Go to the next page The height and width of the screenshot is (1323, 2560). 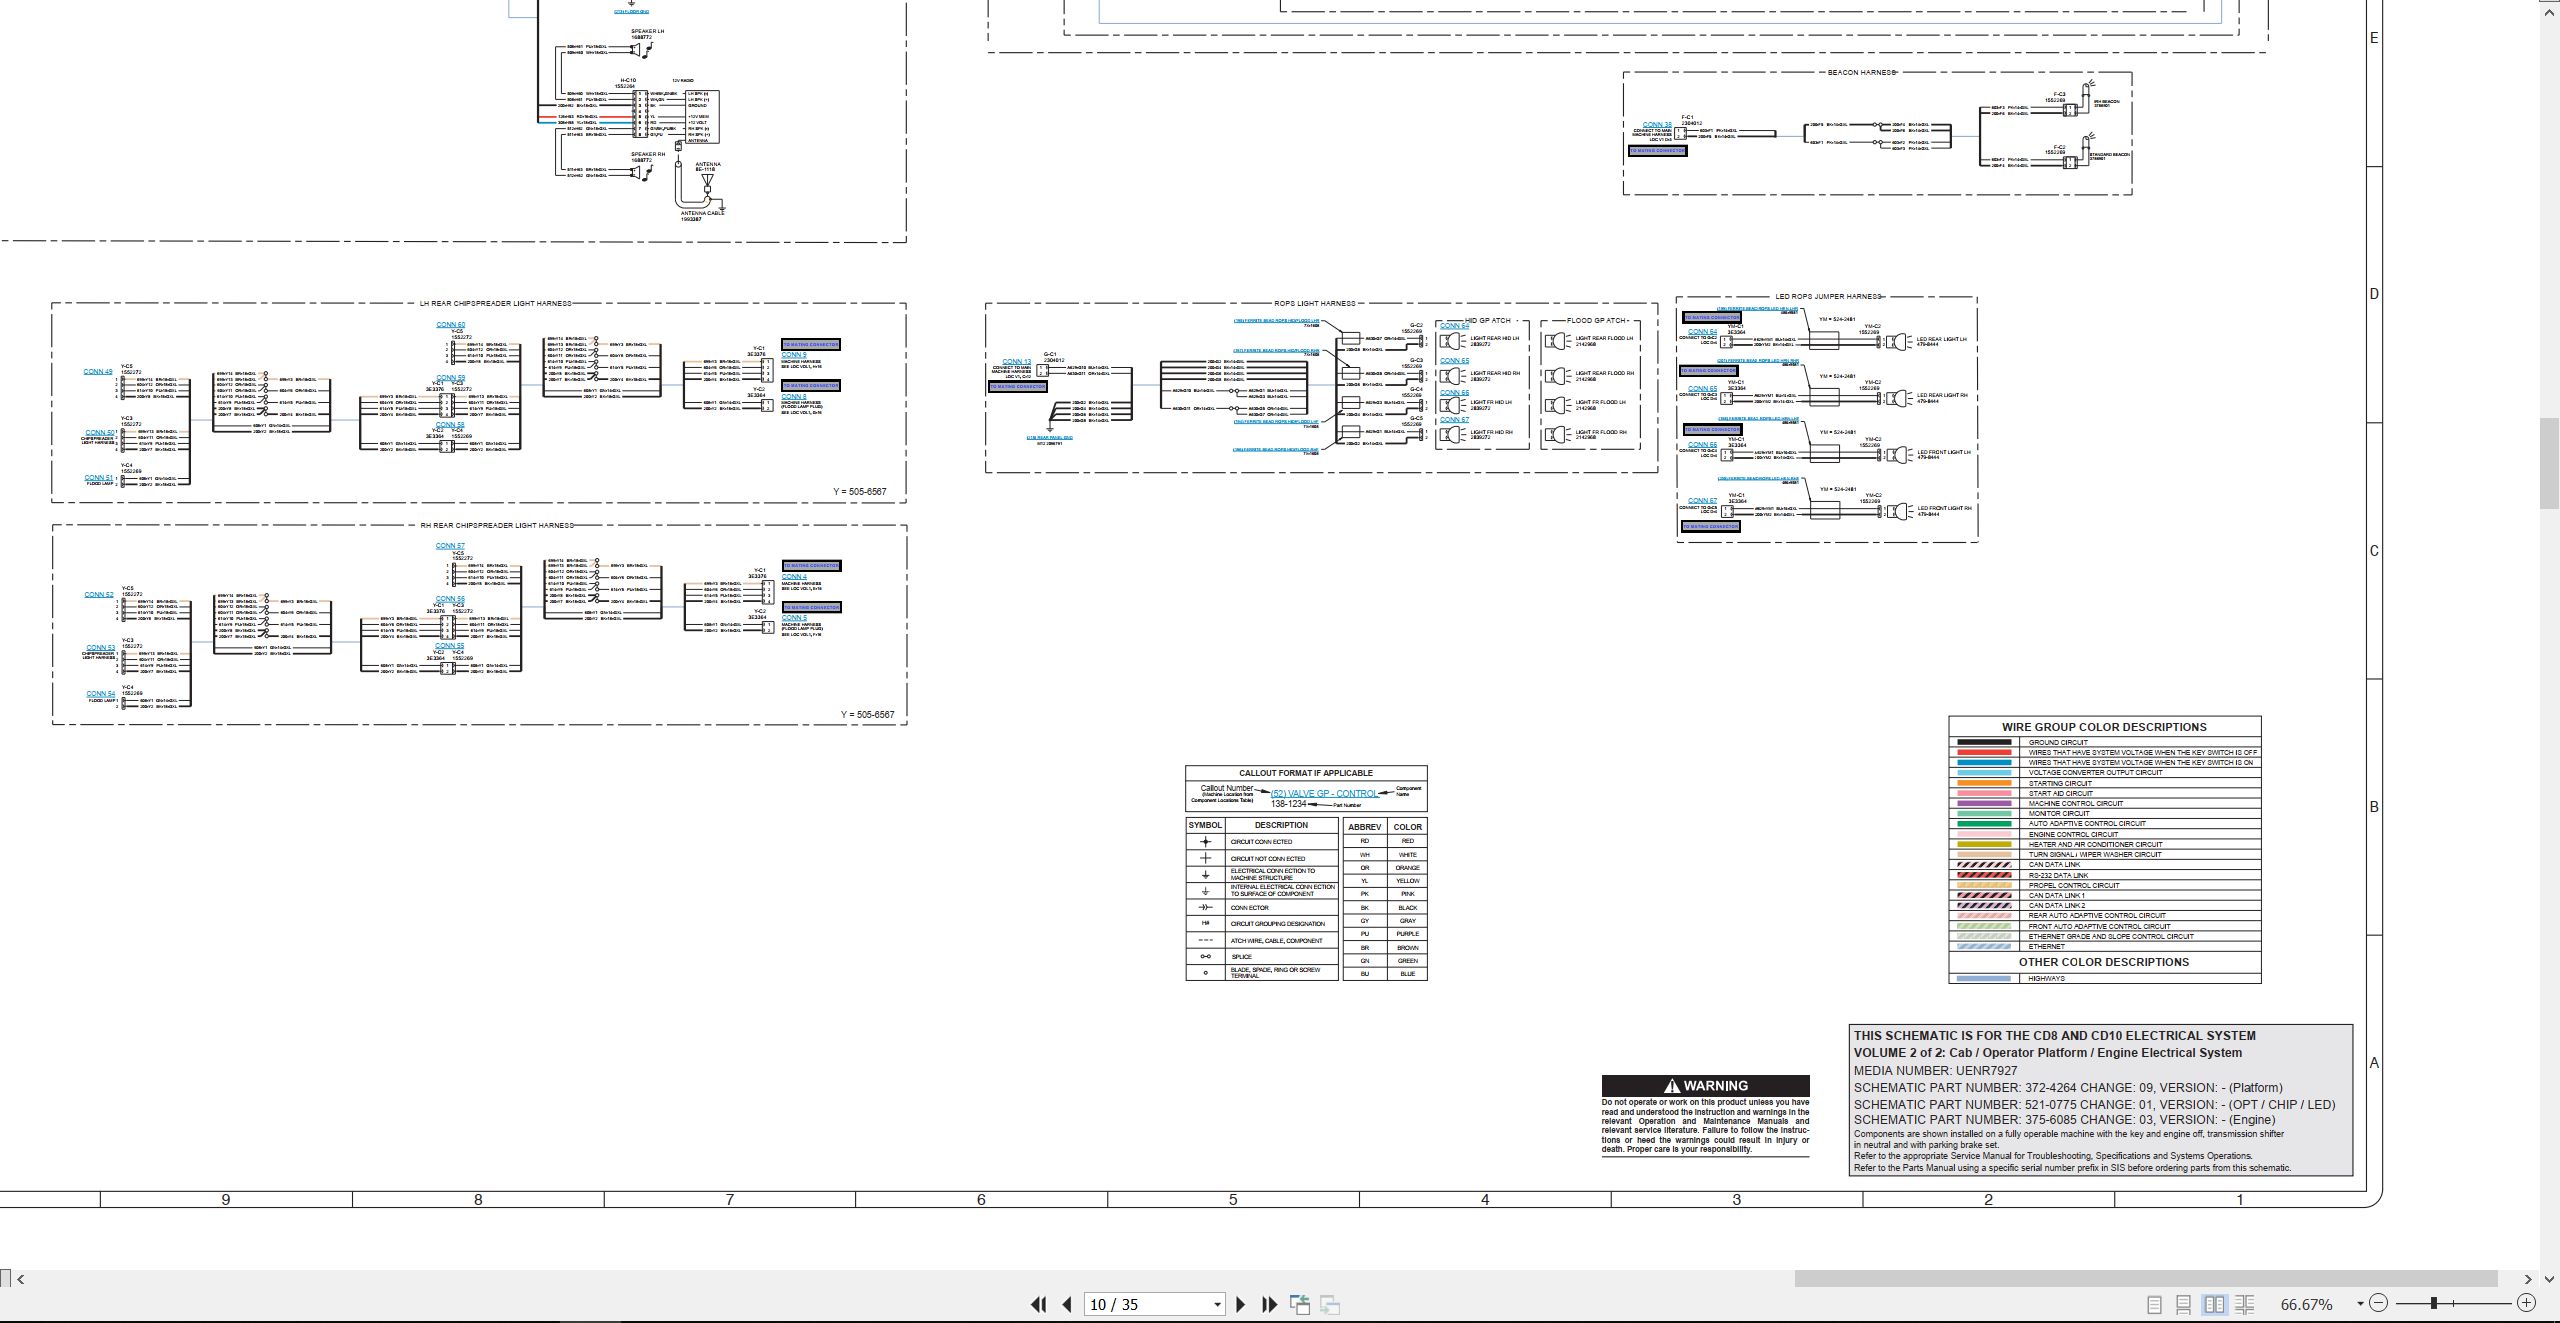coord(1241,1304)
